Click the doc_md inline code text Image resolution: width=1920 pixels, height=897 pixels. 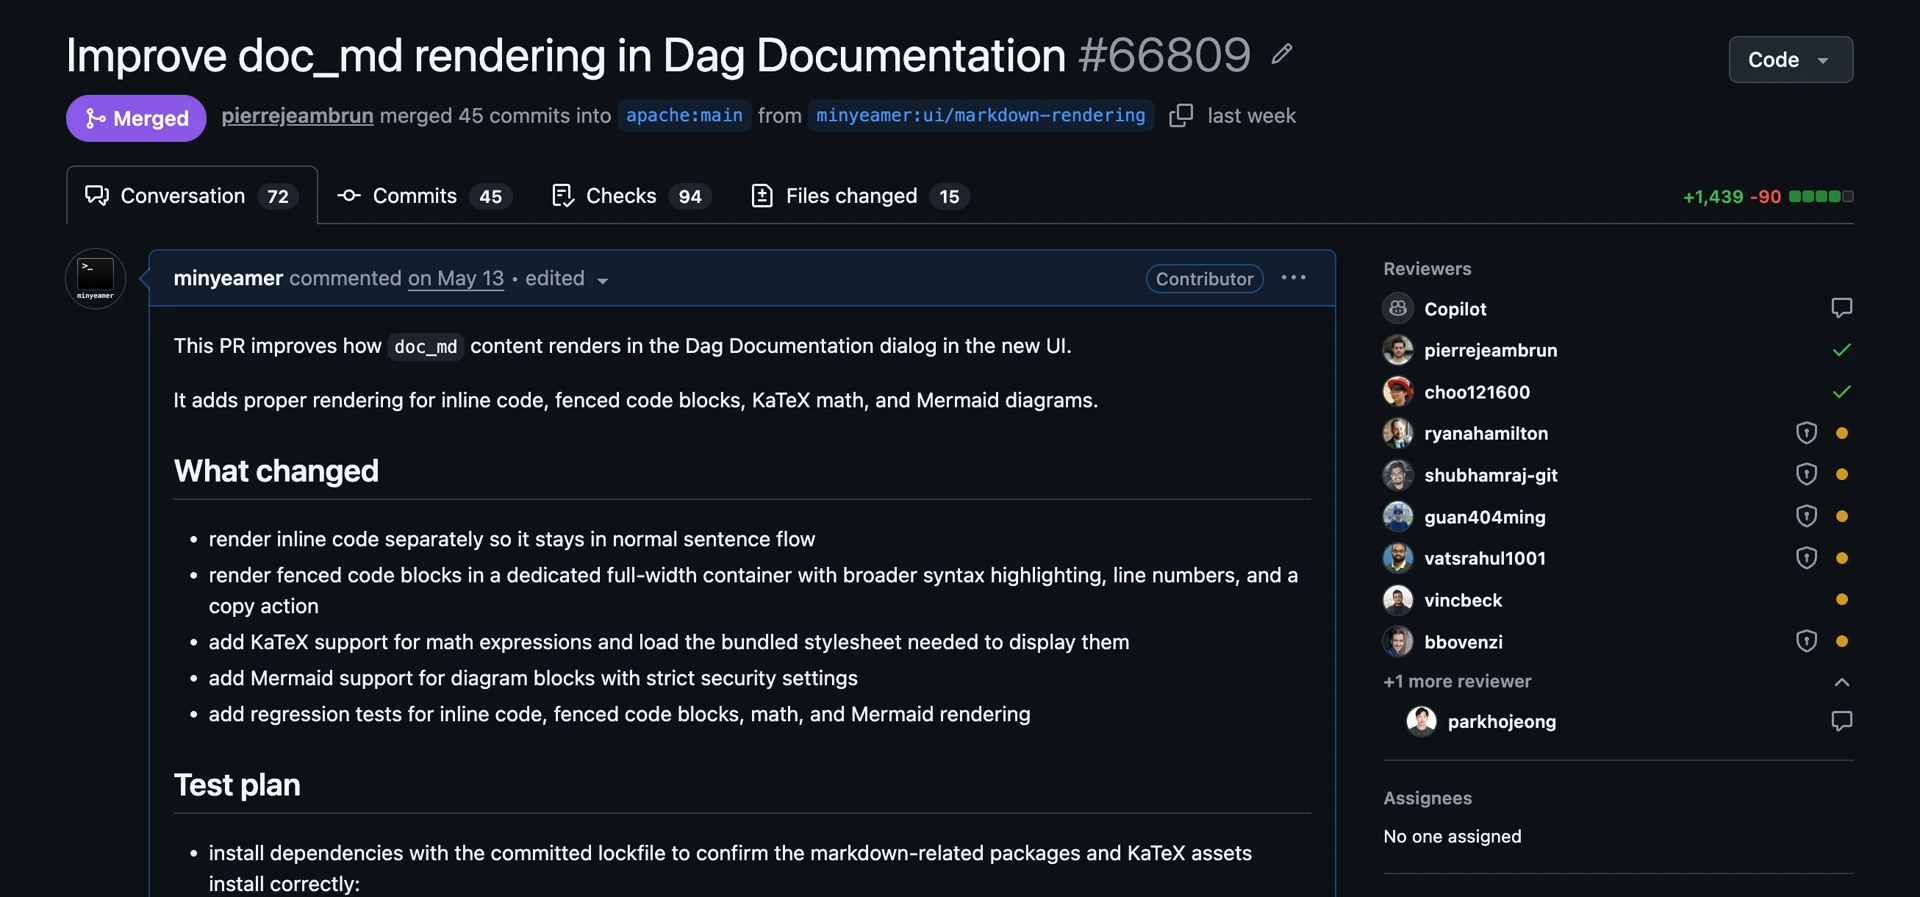coord(426,346)
